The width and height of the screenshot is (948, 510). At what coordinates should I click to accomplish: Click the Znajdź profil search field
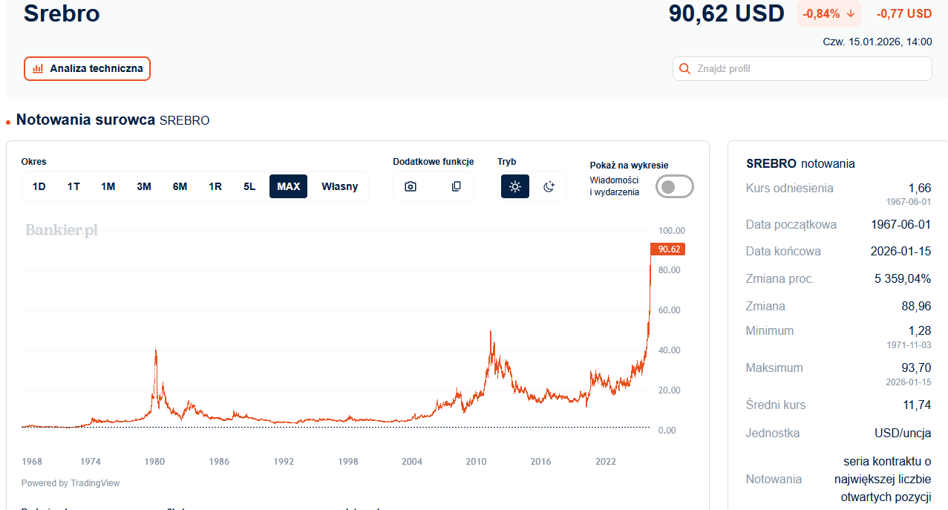click(802, 68)
